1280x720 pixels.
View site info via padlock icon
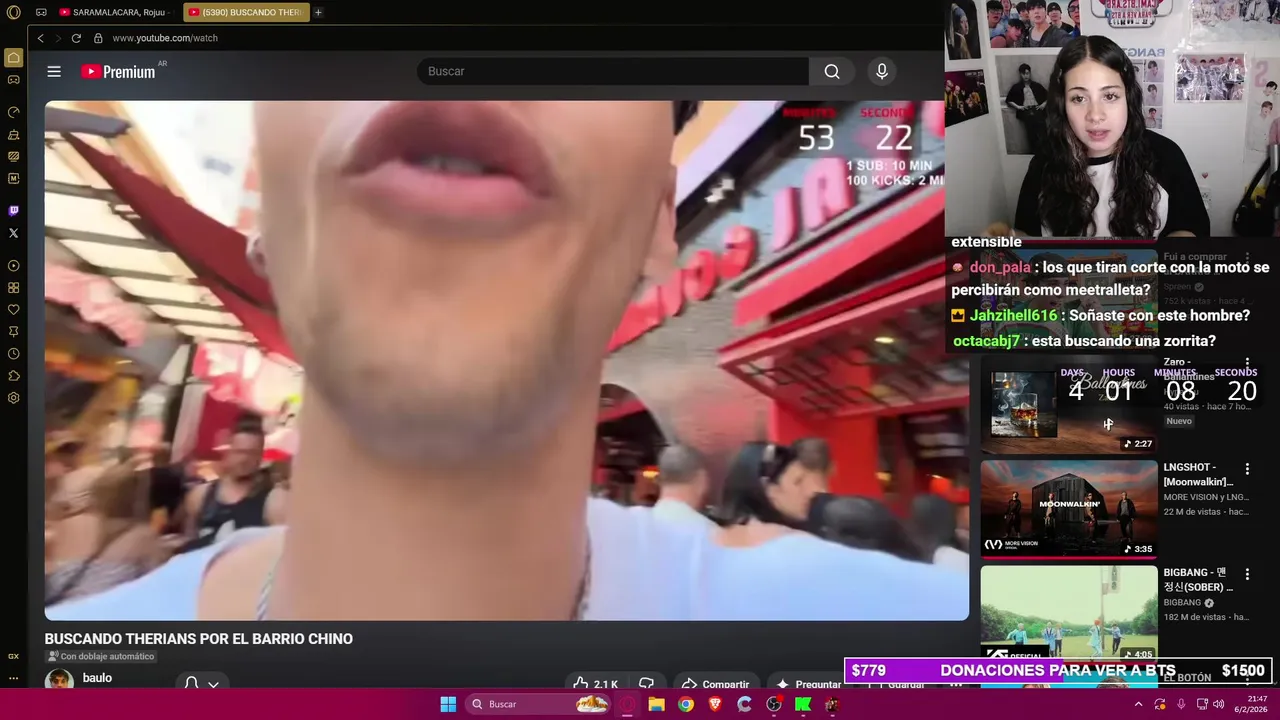tap(98, 38)
